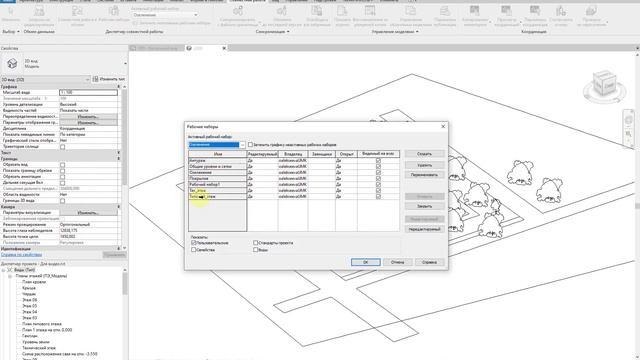Open the type selector dropdown in Properties
This screenshot has height=360, width=640.
pyautogui.click(x=125, y=64)
